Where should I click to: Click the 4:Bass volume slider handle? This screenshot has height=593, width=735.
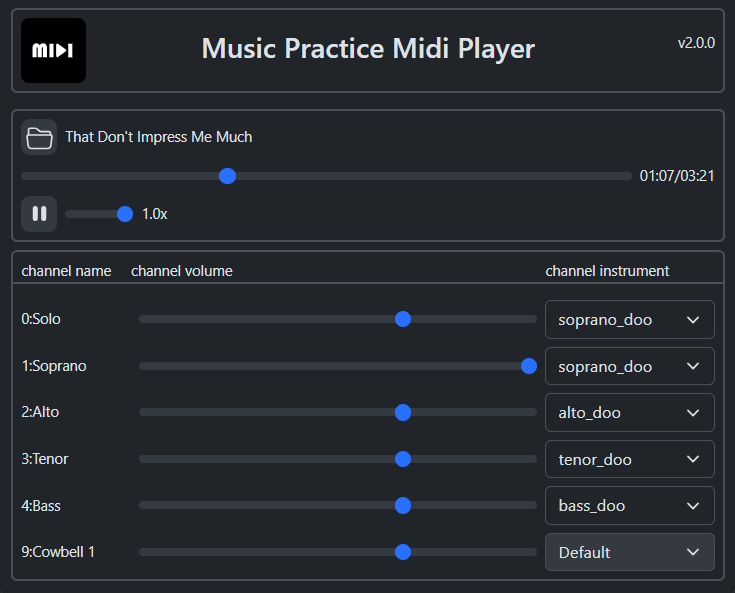click(x=403, y=505)
